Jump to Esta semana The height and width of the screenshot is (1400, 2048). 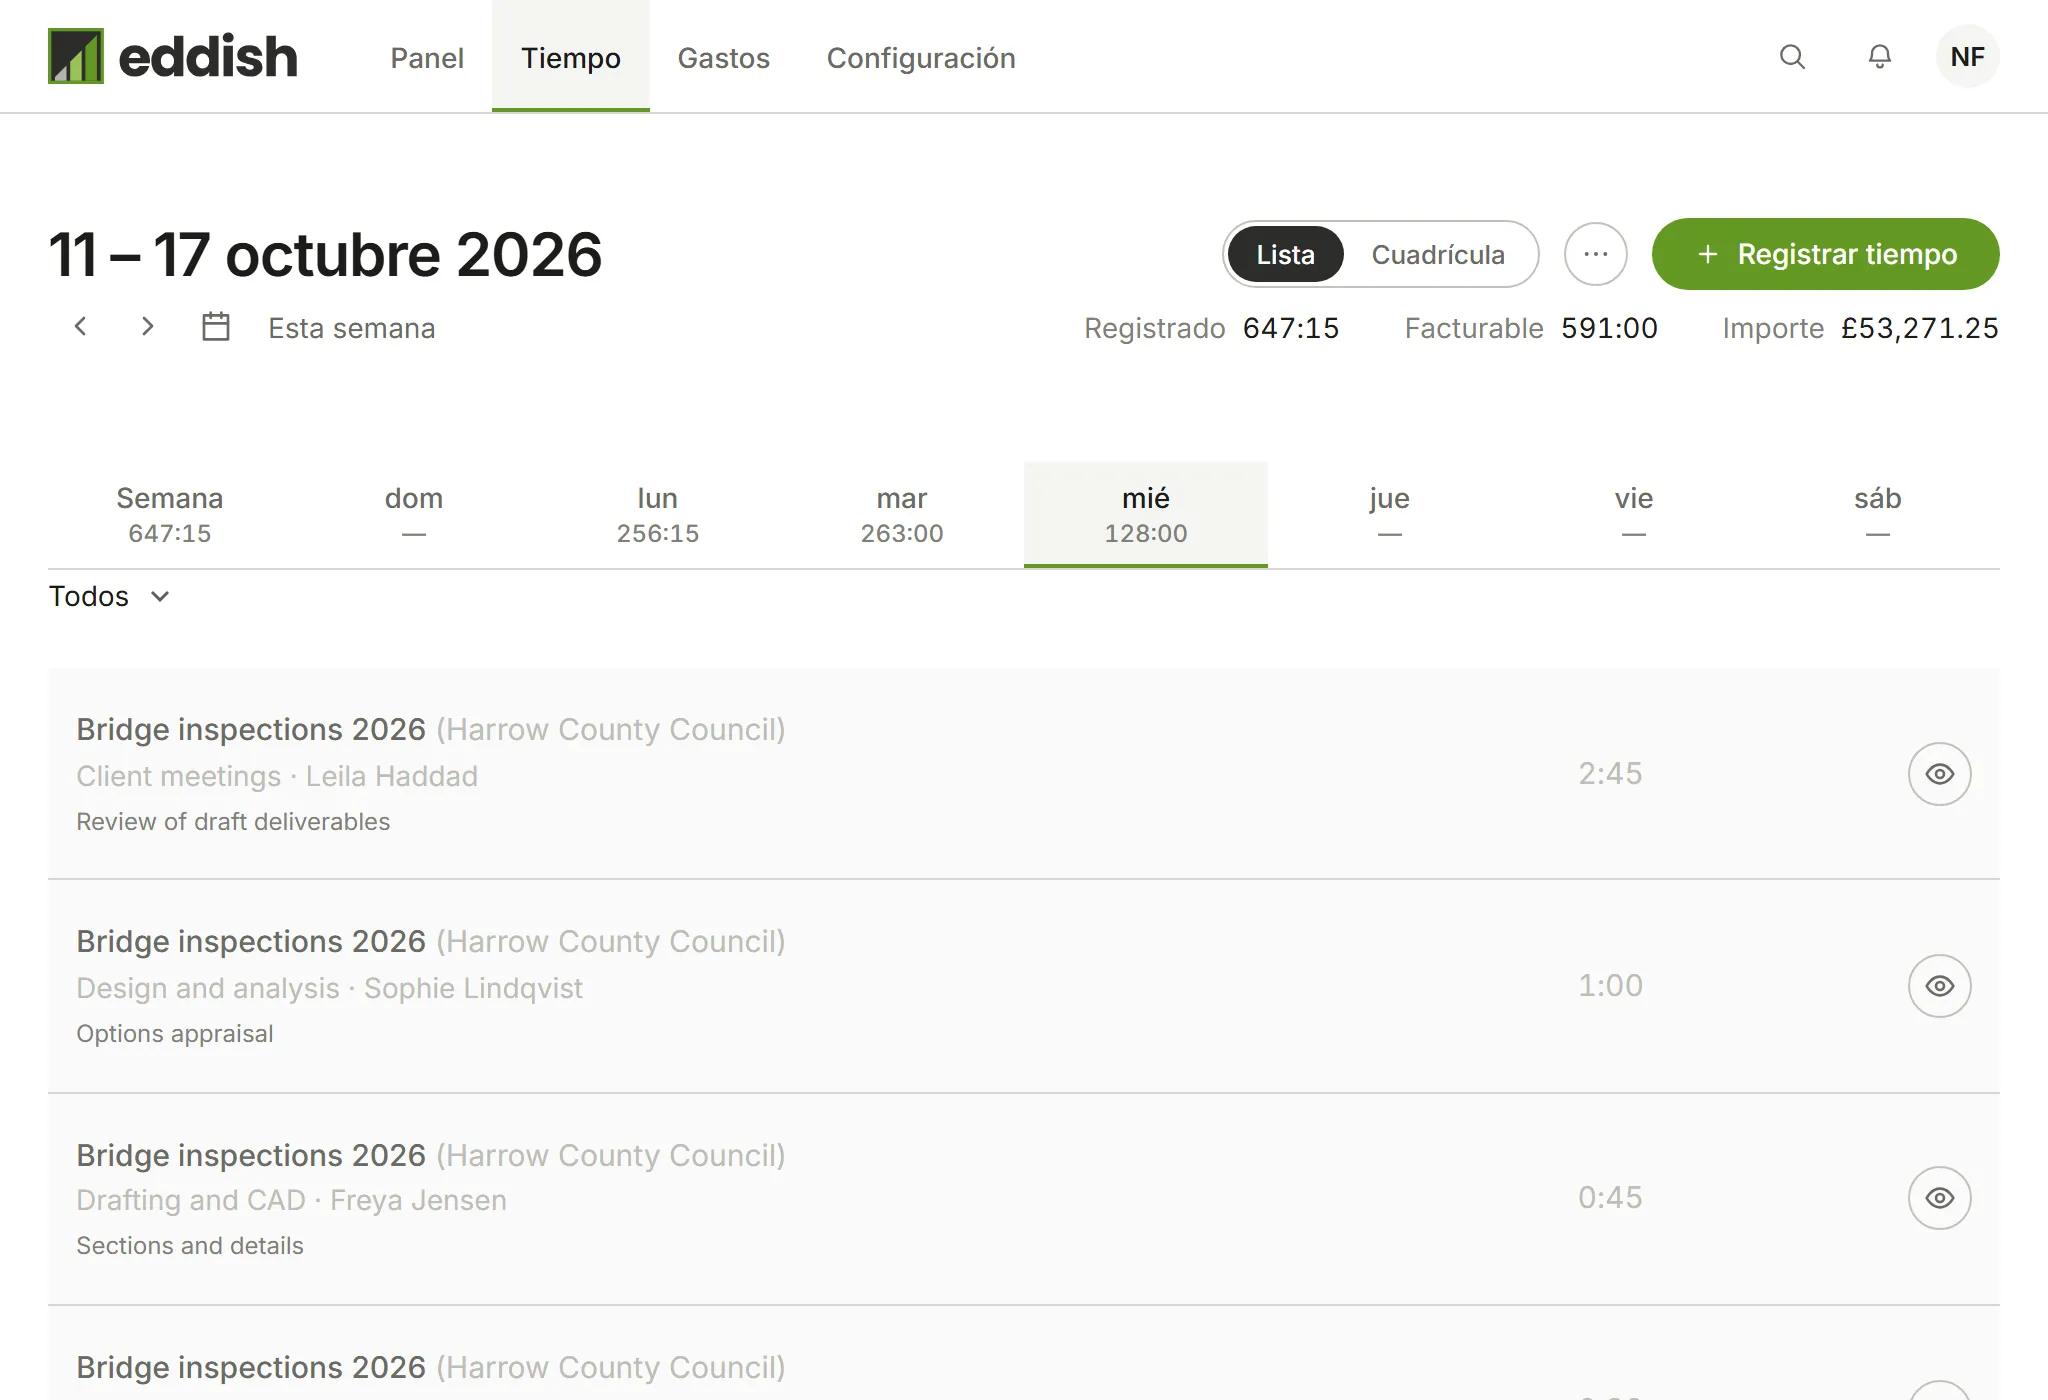point(351,328)
